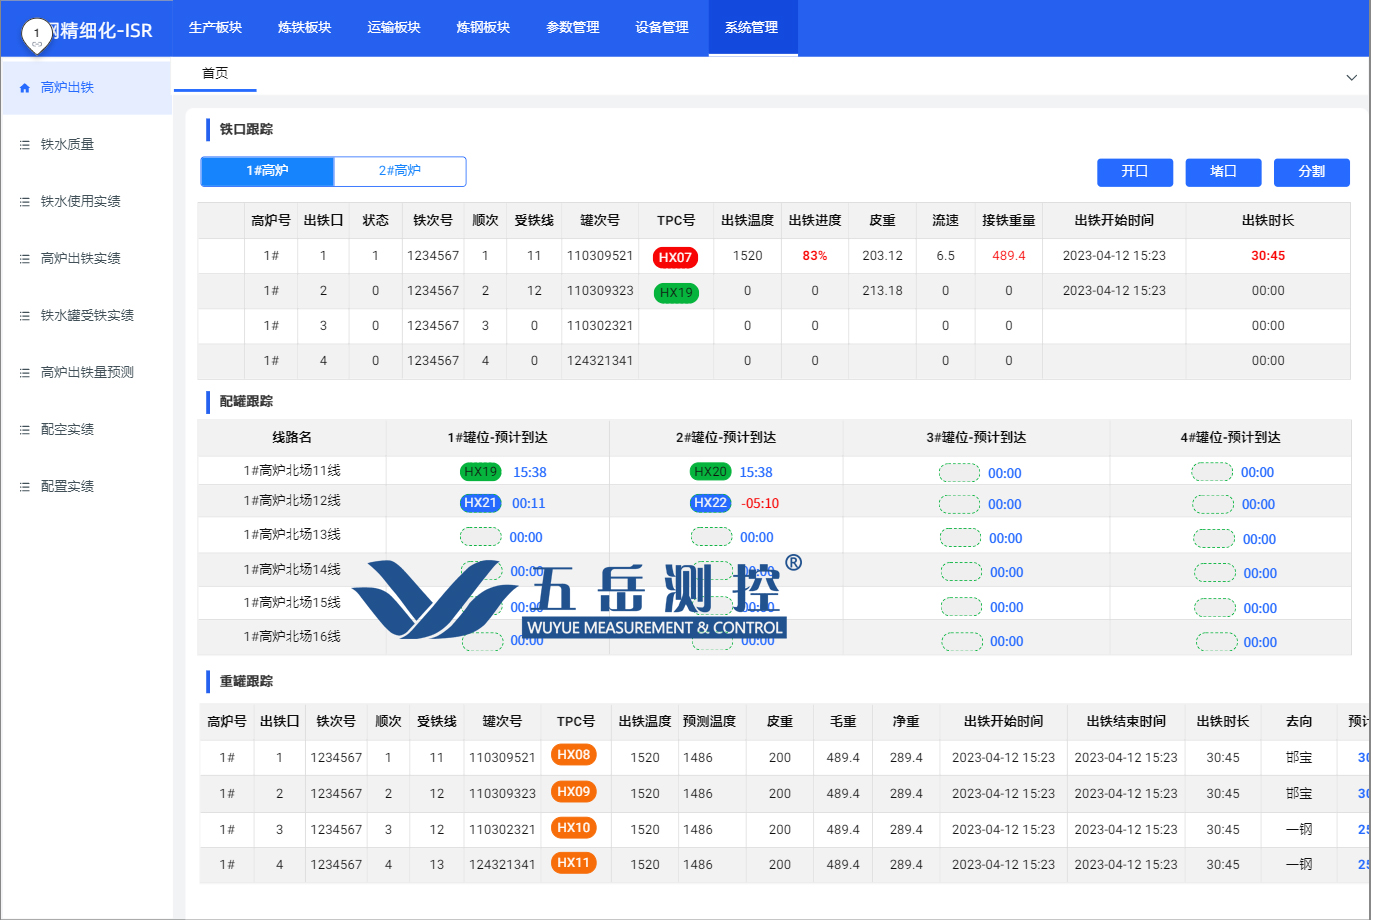
Task: Switch to the 2#高炉 view
Action: click(x=399, y=171)
